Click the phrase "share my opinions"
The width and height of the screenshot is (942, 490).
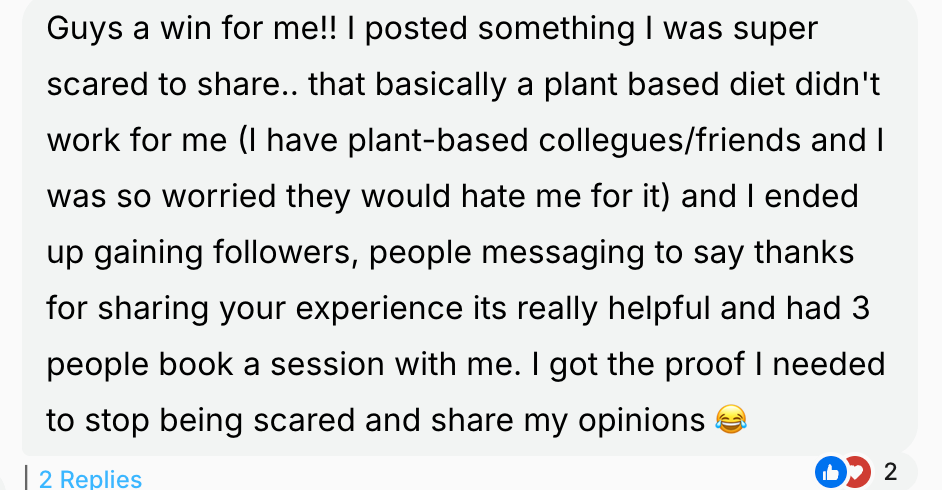click(568, 420)
